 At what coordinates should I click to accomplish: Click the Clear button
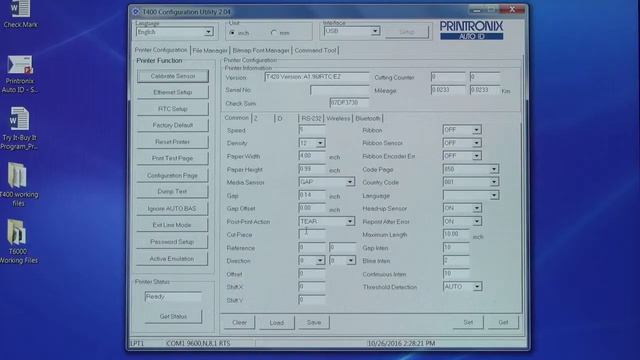(239, 322)
